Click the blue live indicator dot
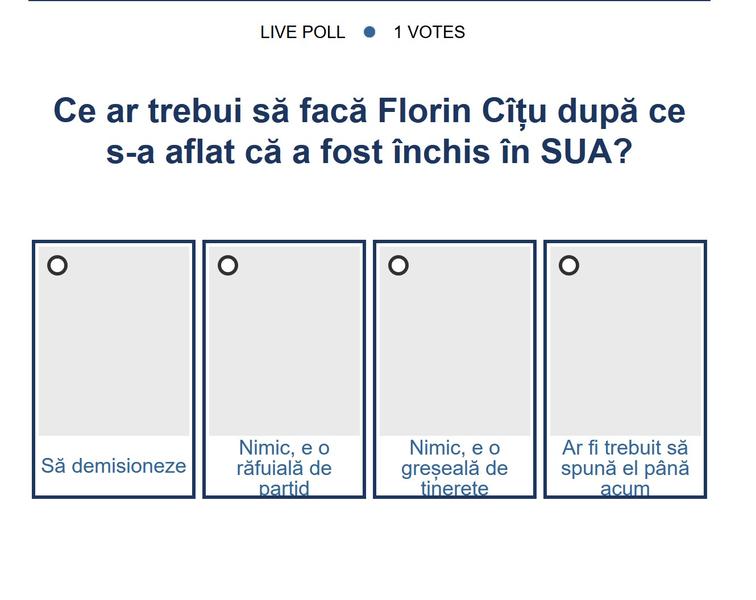756x600 pixels. pyautogui.click(x=369, y=32)
